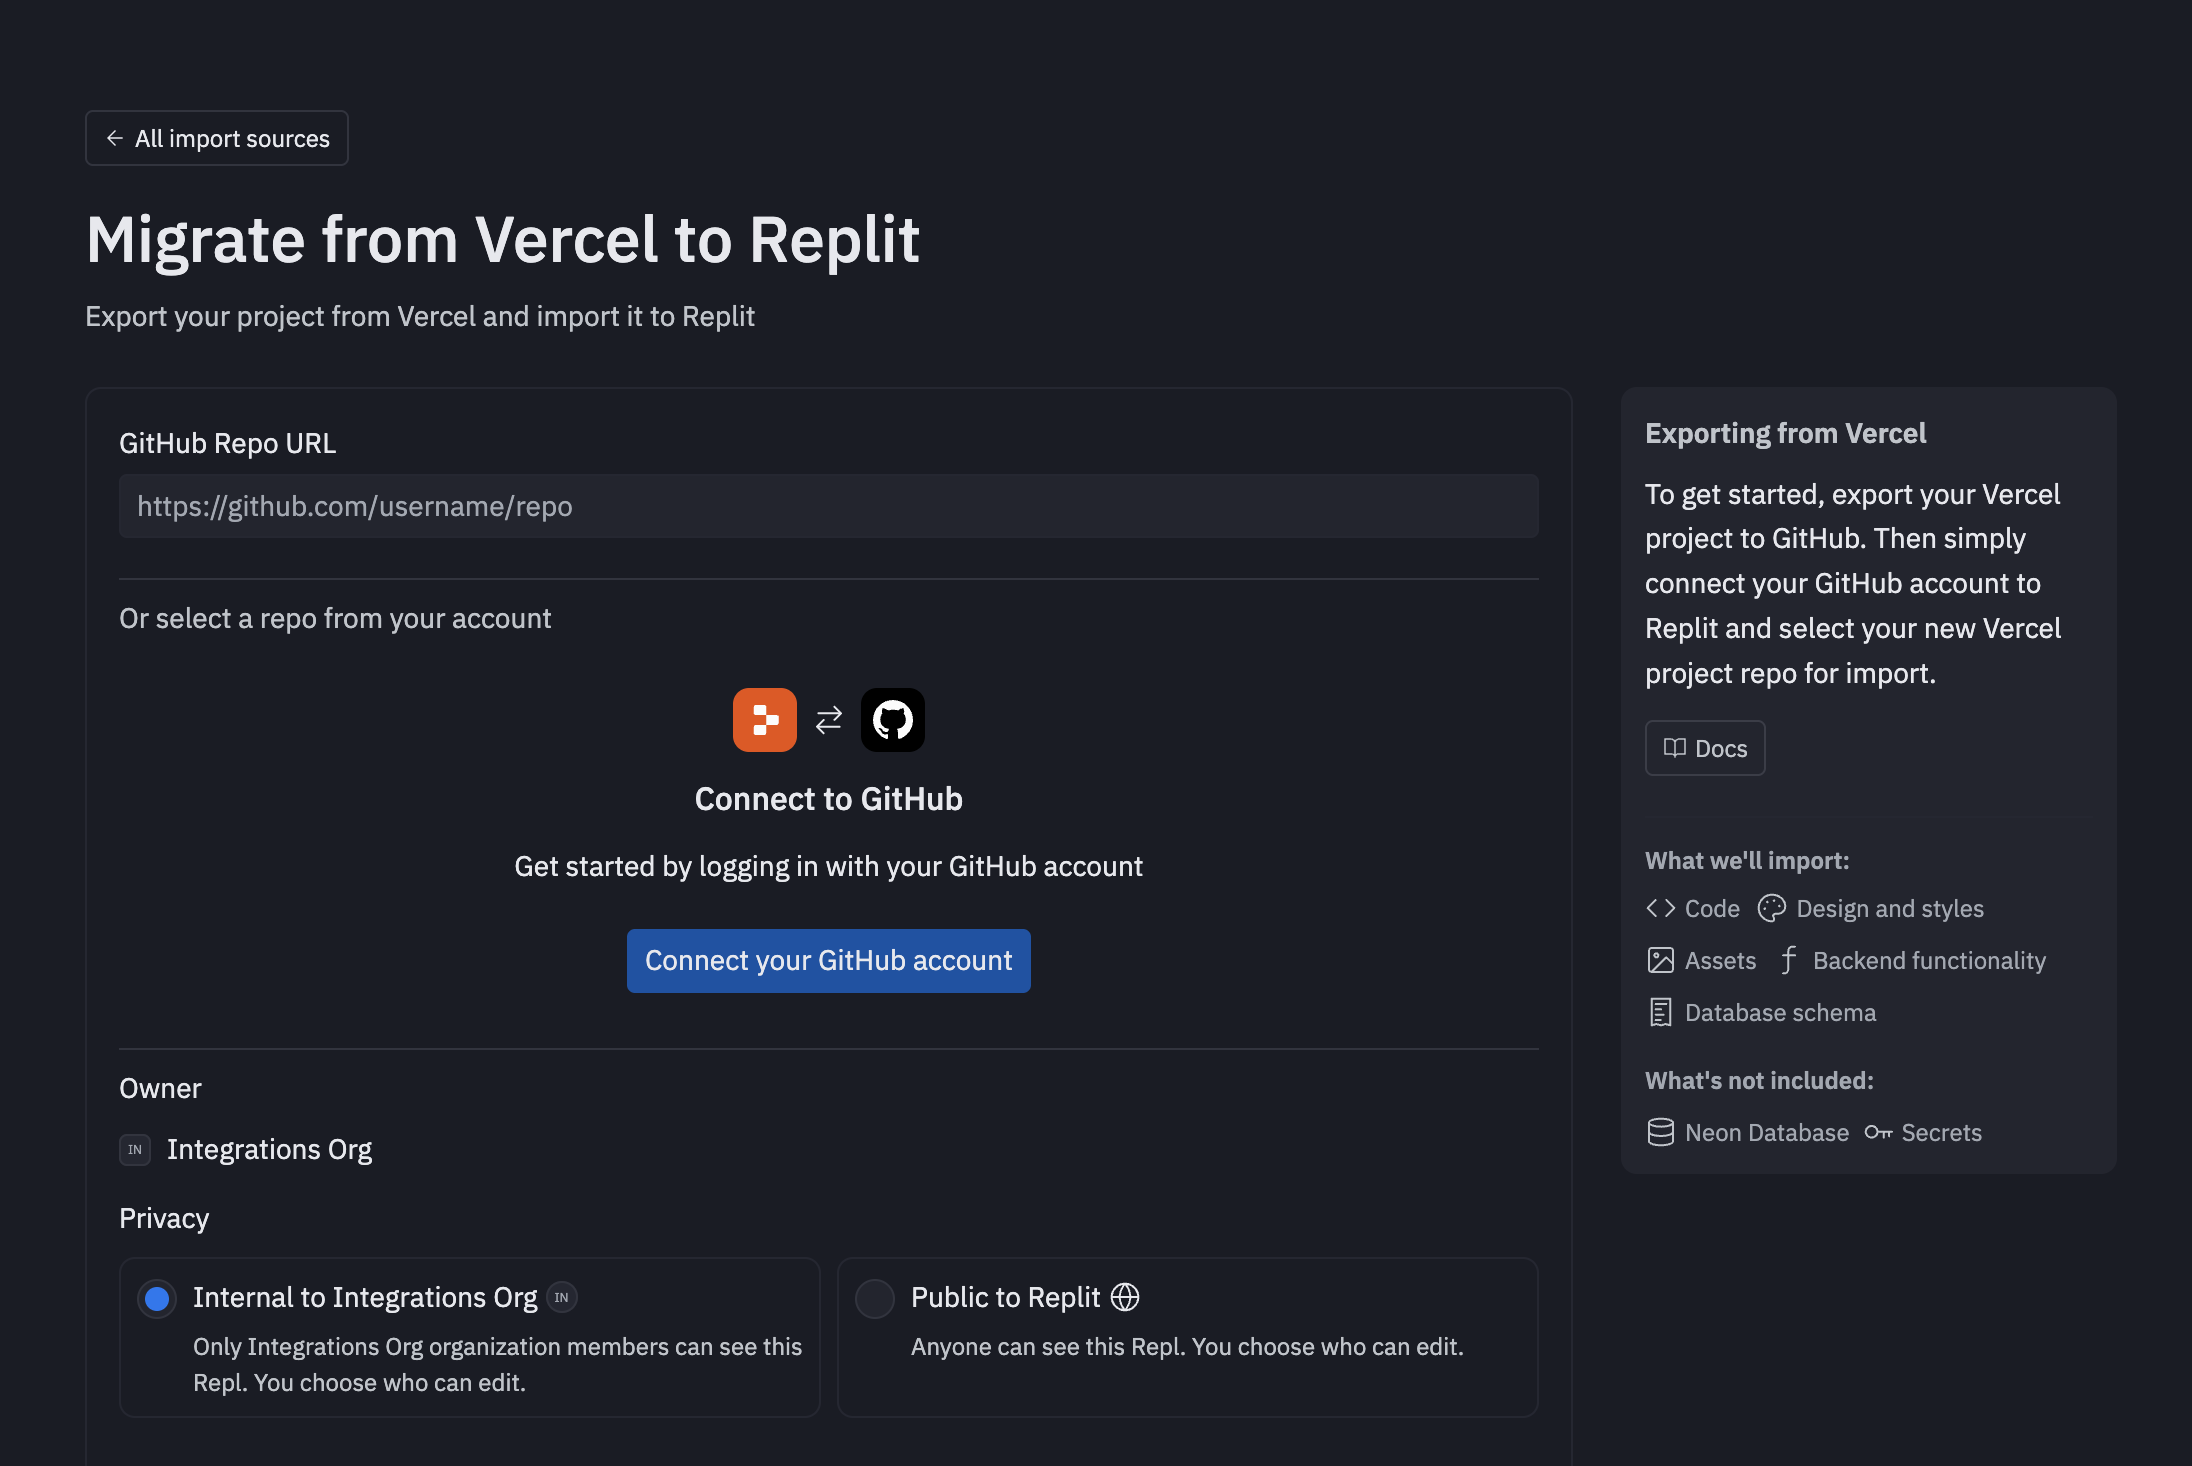Focus the GitHub Repo URL field
The height and width of the screenshot is (1466, 2192).
pyautogui.click(x=828, y=506)
